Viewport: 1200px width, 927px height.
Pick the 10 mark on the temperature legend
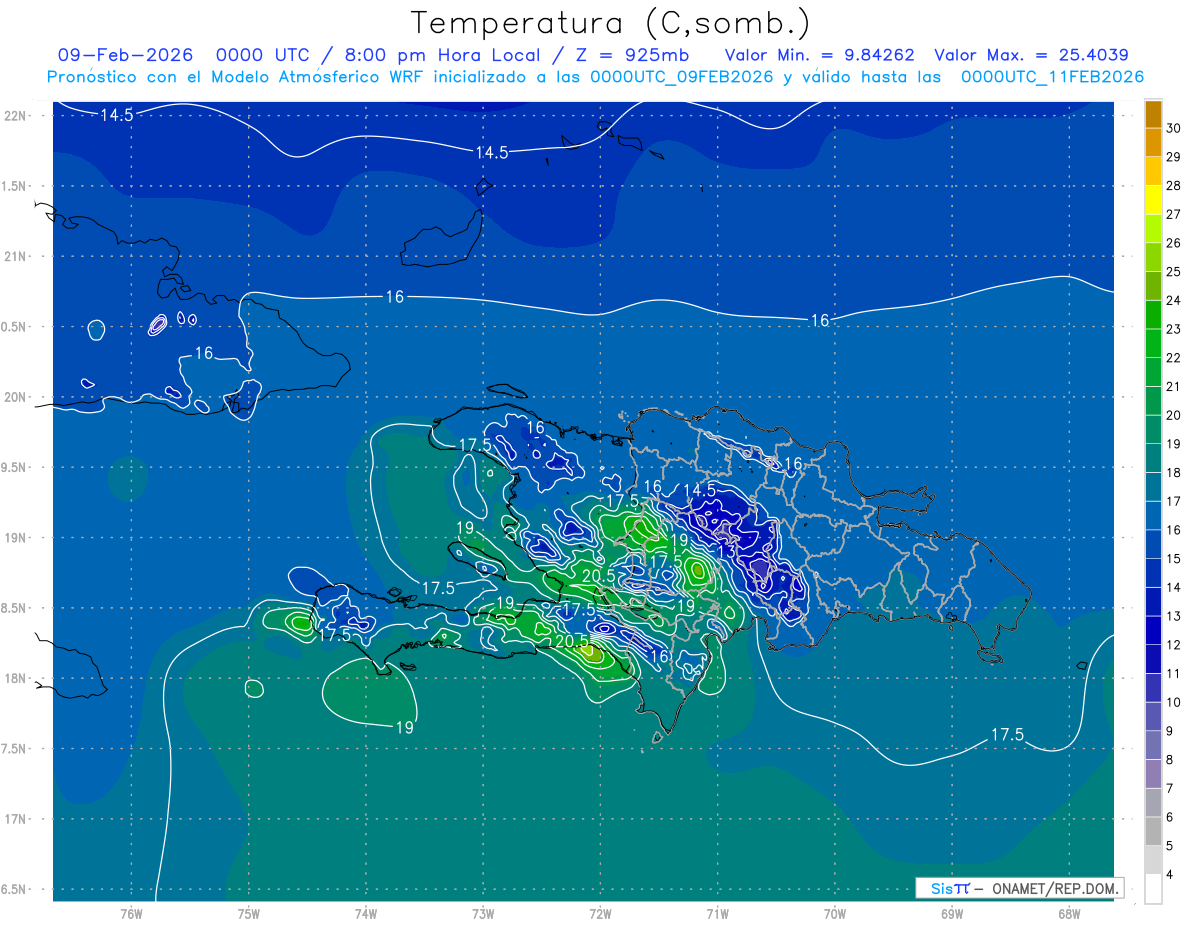[1172, 703]
